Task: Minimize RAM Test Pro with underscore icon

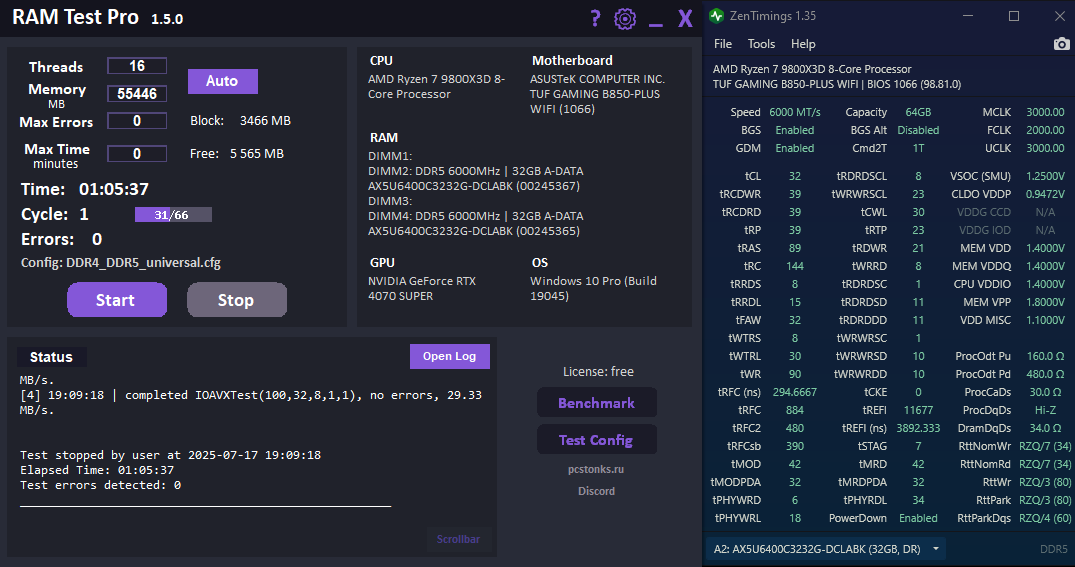Action: (655, 25)
